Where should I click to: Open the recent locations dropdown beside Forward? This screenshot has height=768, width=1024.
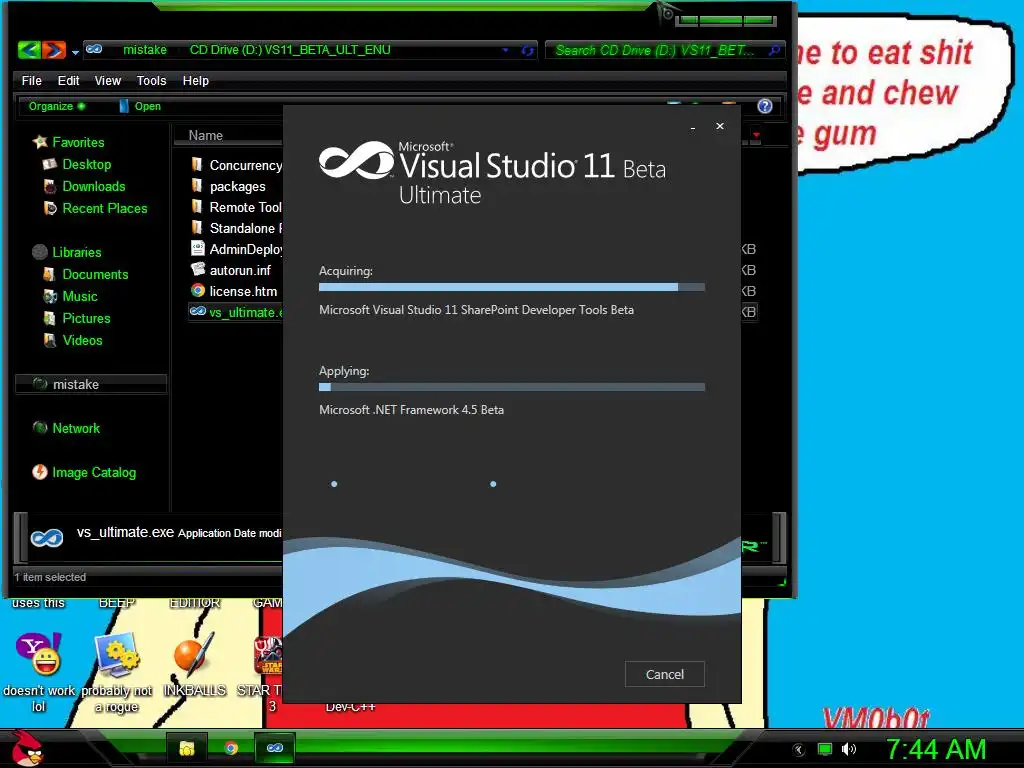click(x=75, y=52)
